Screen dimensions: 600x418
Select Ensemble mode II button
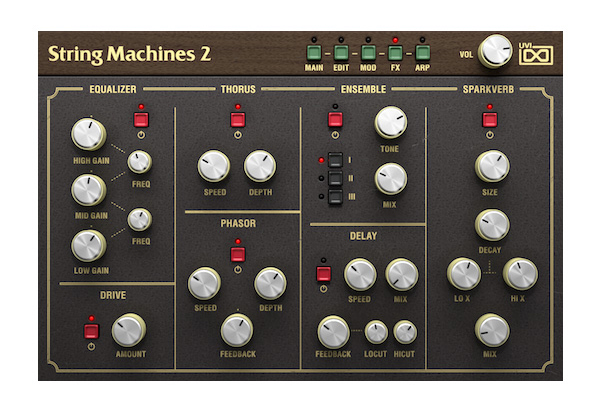click(x=335, y=178)
